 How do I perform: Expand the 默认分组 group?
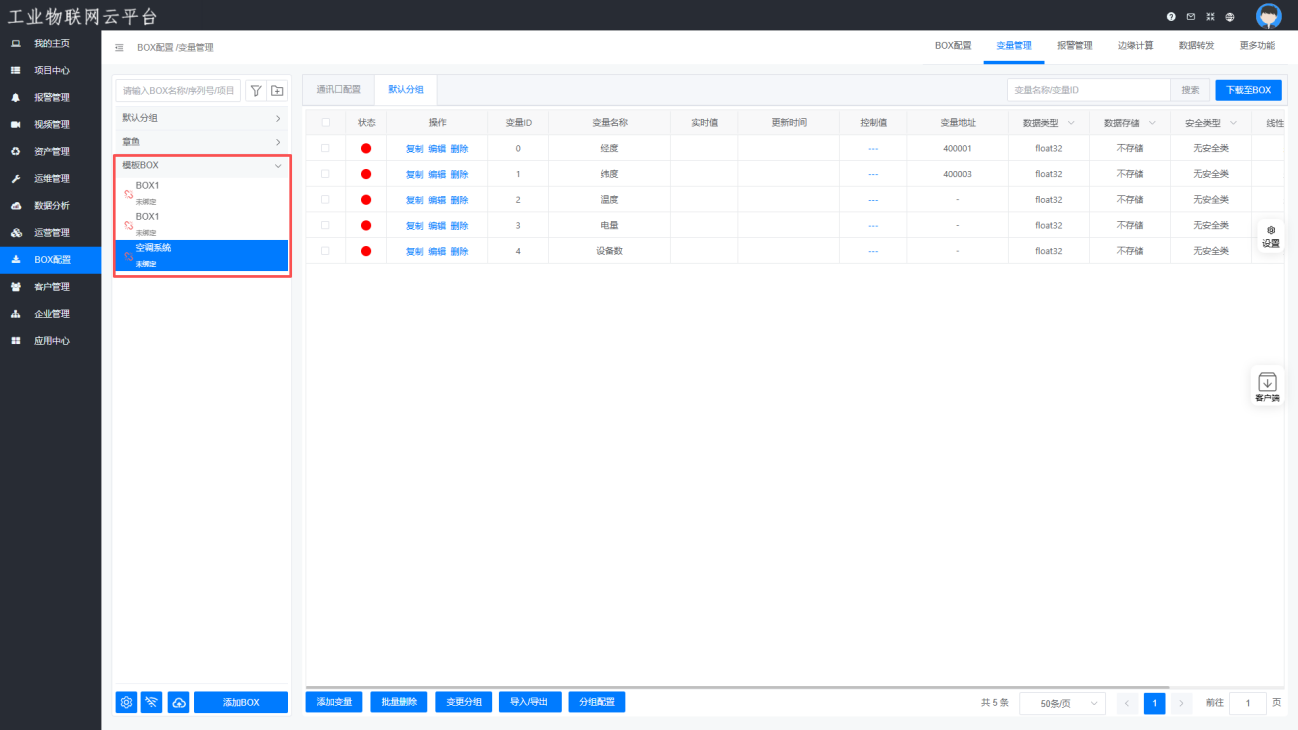201,118
